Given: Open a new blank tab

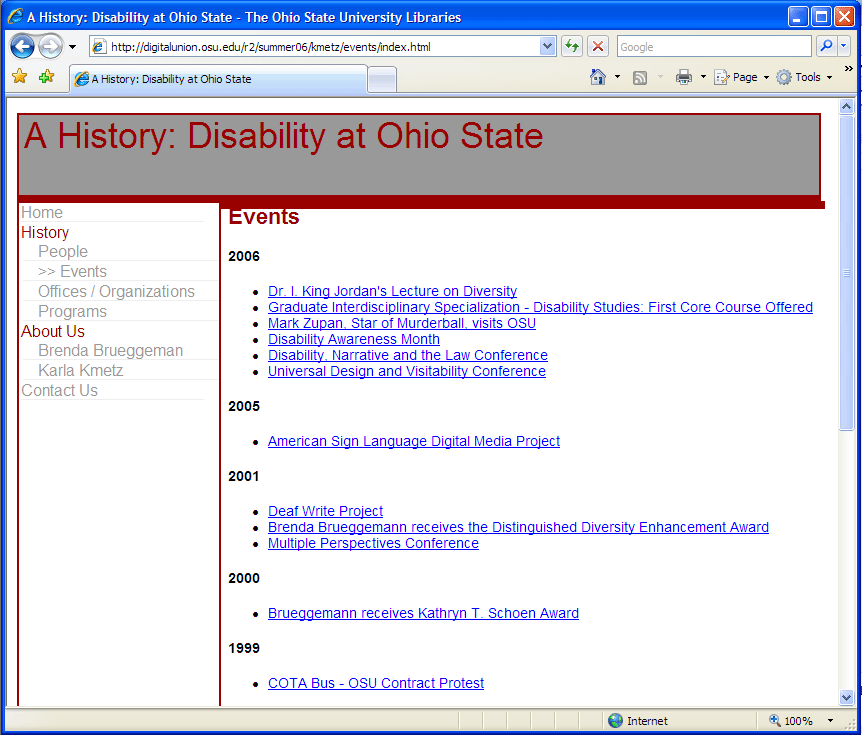Looking at the screenshot, I should pos(382,80).
